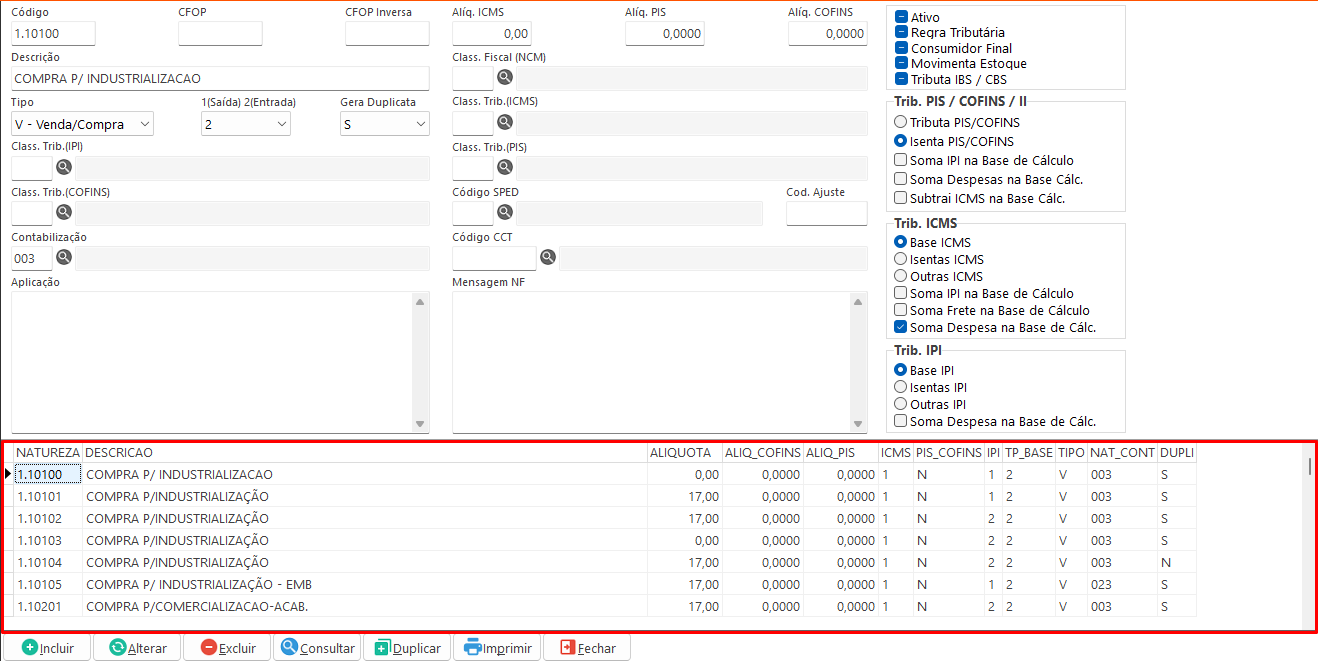Open lookup for Class. Trib.(COFINS) field

pos(64,212)
